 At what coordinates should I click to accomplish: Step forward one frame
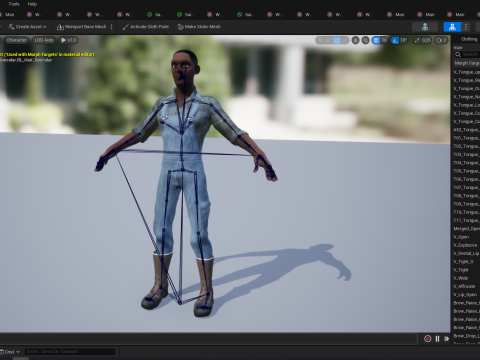click(x=446, y=339)
